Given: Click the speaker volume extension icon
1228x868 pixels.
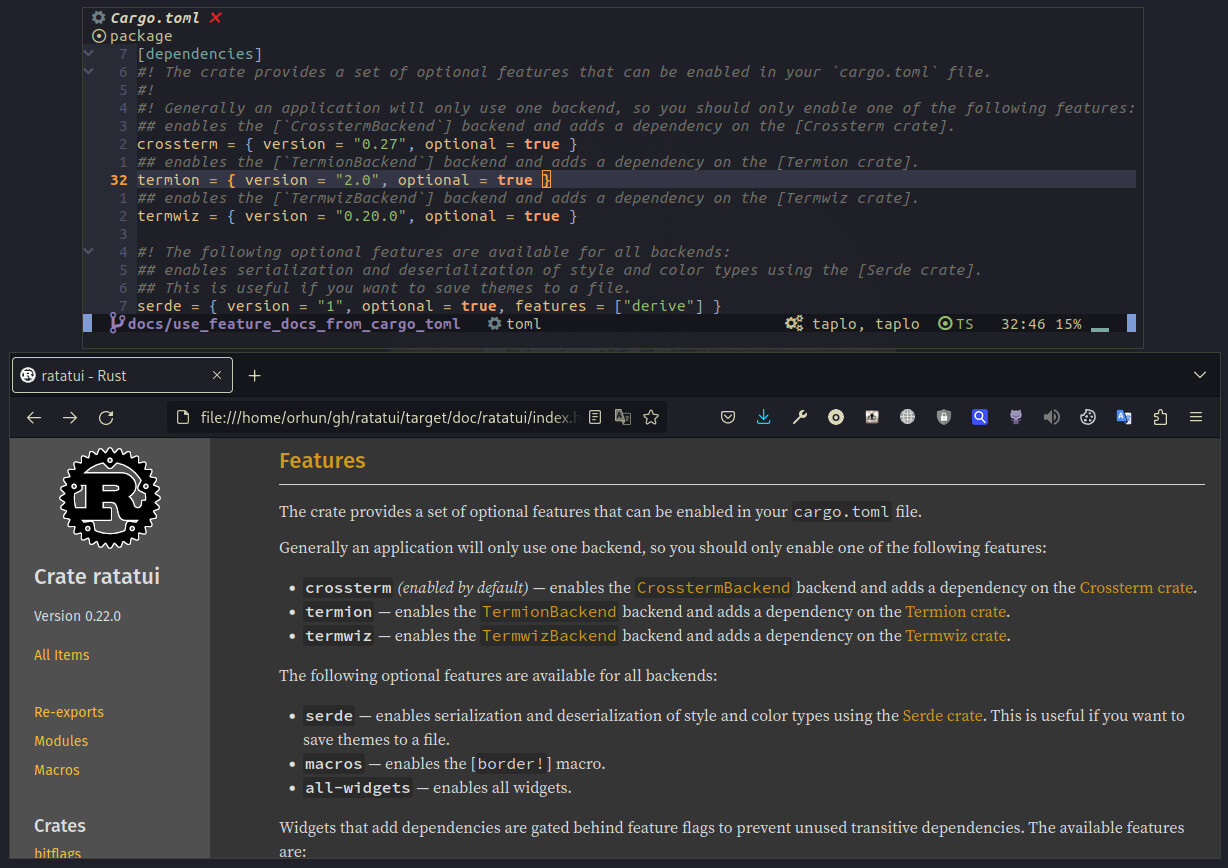Looking at the screenshot, I should click(1052, 417).
